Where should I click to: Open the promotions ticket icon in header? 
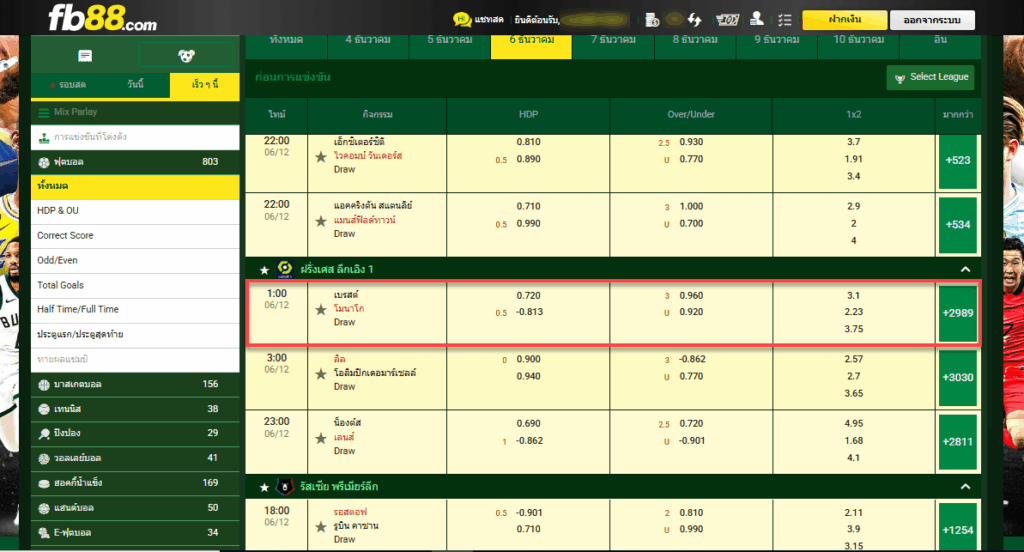pos(726,20)
